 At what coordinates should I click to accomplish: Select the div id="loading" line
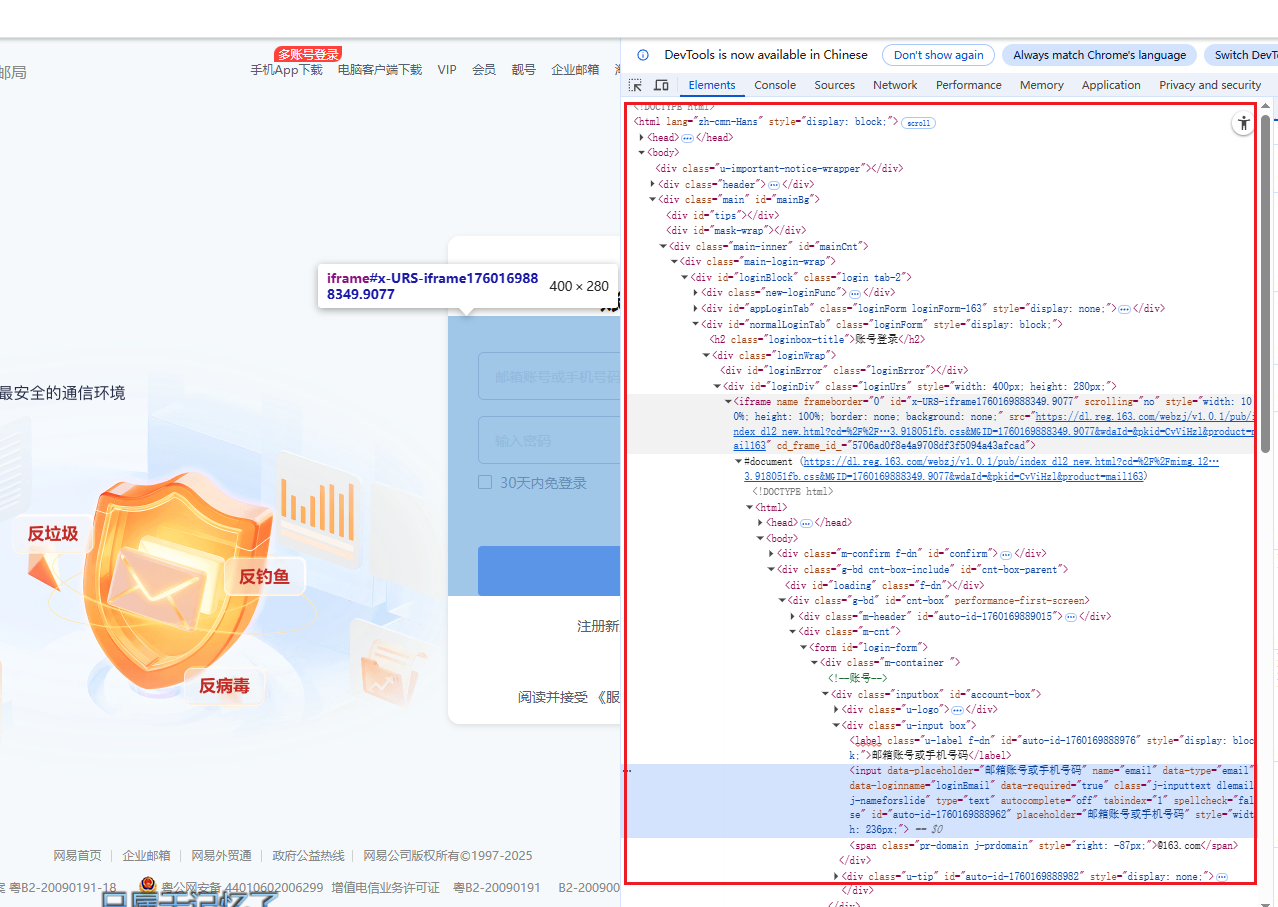click(884, 586)
